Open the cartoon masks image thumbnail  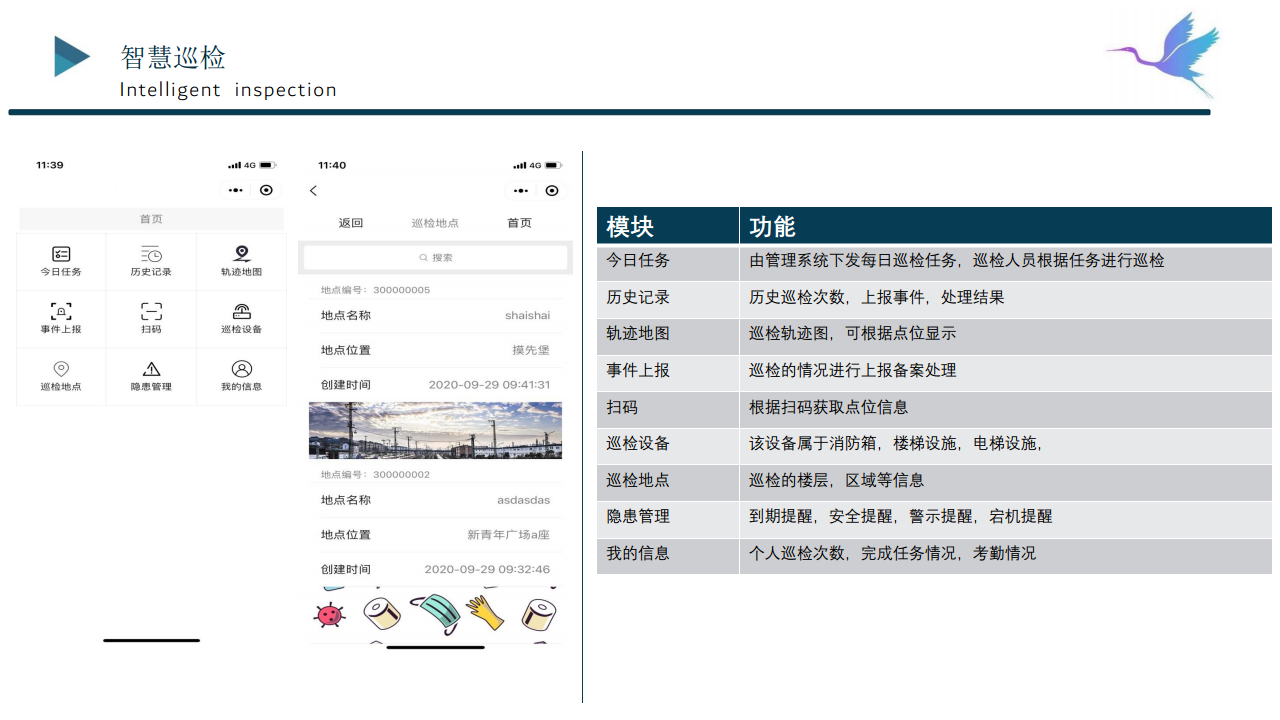[x=435, y=614]
